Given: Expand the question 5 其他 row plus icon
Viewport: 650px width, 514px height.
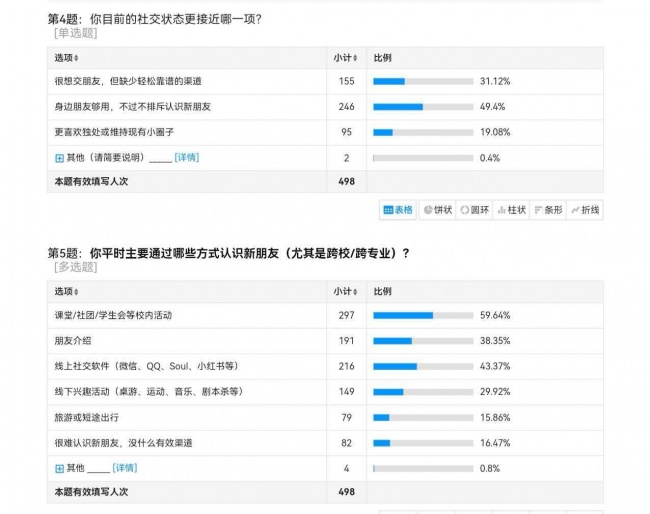Looking at the screenshot, I should pos(59,468).
